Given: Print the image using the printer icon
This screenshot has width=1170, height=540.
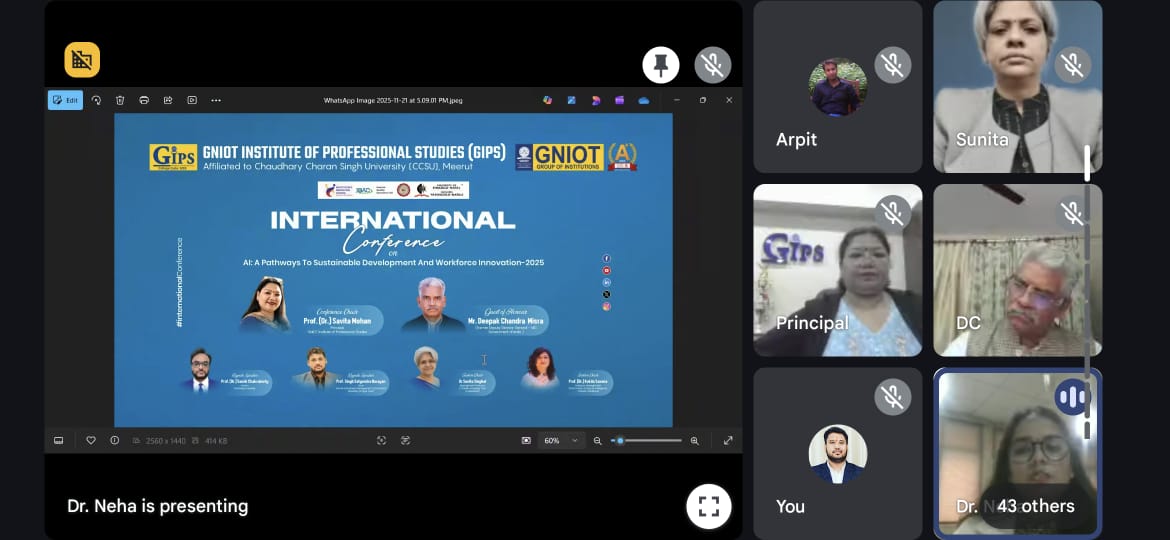Looking at the screenshot, I should coord(144,100).
